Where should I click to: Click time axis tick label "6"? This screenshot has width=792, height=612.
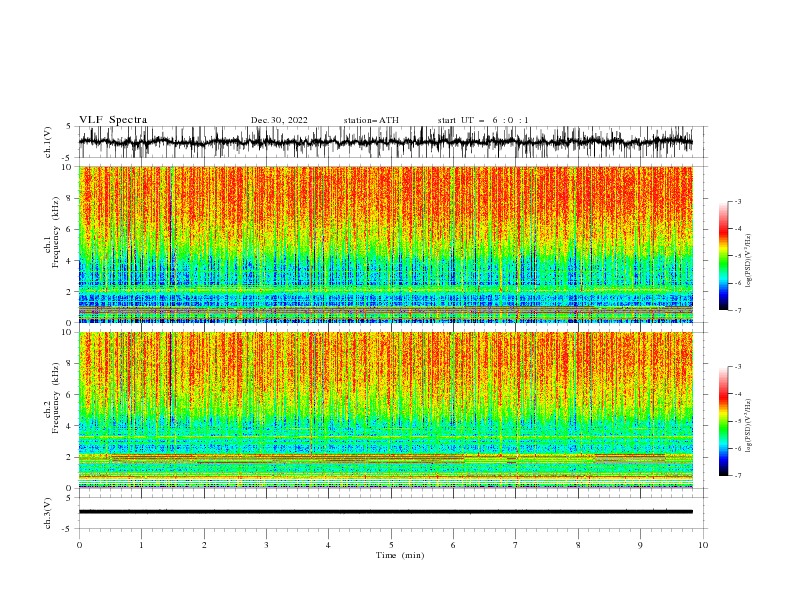(x=453, y=545)
